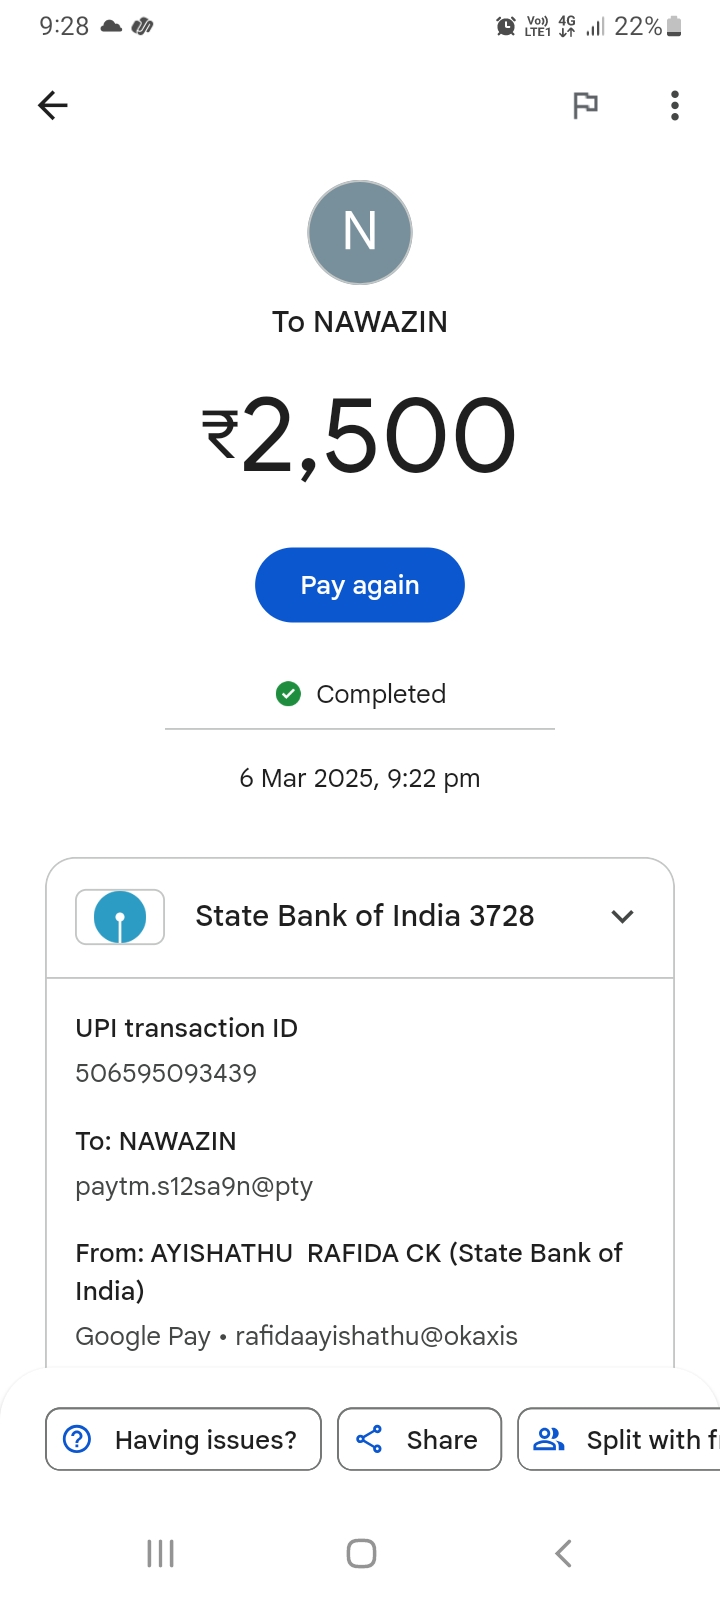Tap the State Bank of India logo
The image size is (720, 1600).
point(120,916)
